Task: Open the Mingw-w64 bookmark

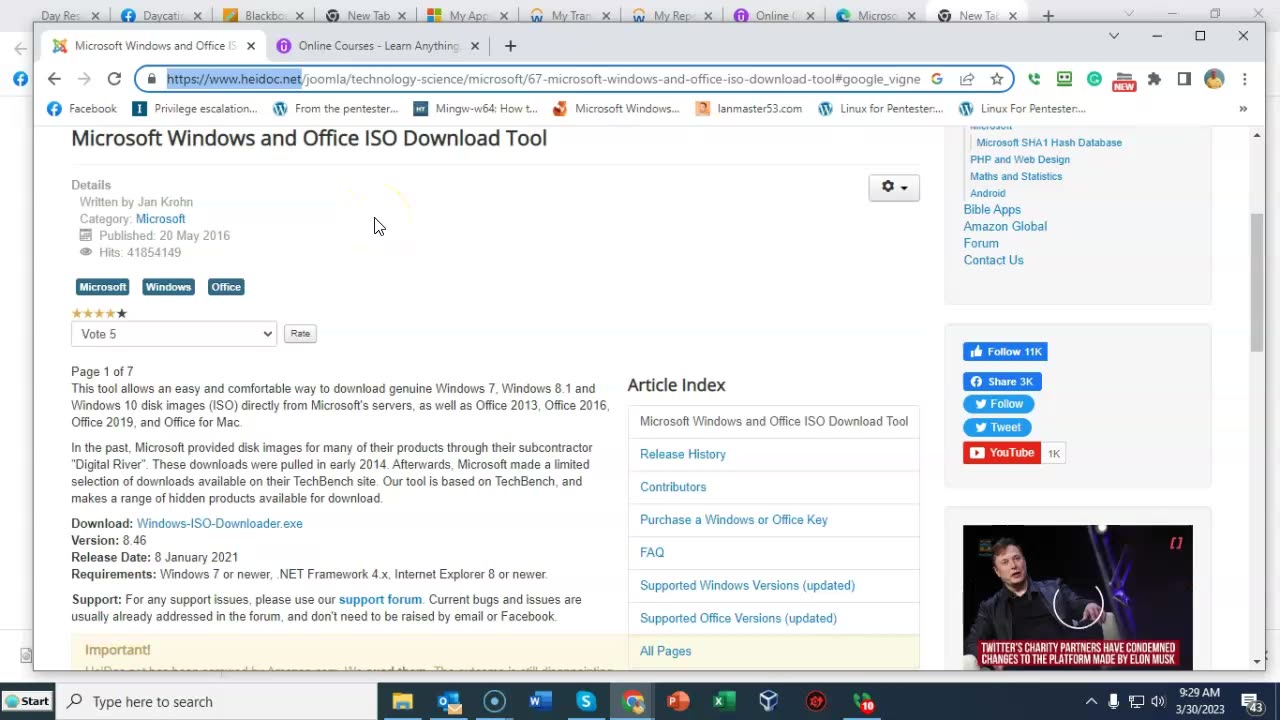Action: tap(476, 108)
